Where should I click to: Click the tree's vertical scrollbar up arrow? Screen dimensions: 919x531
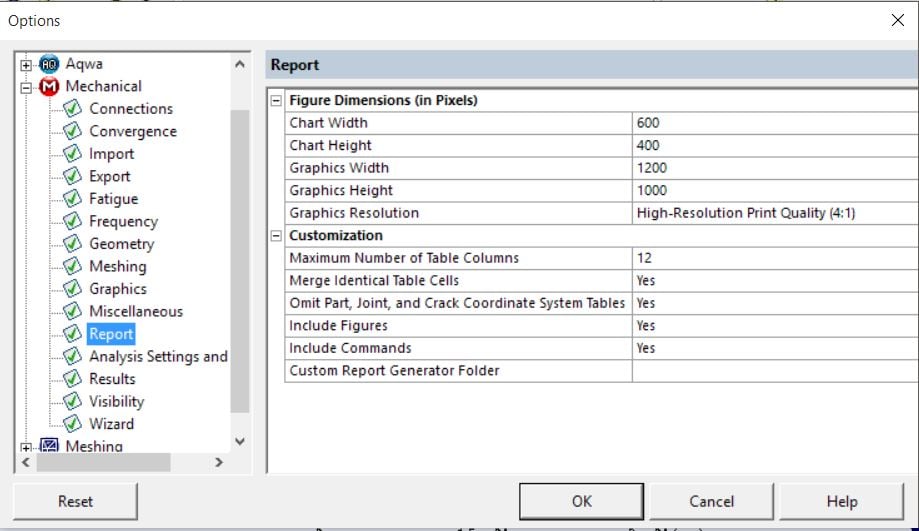240,64
